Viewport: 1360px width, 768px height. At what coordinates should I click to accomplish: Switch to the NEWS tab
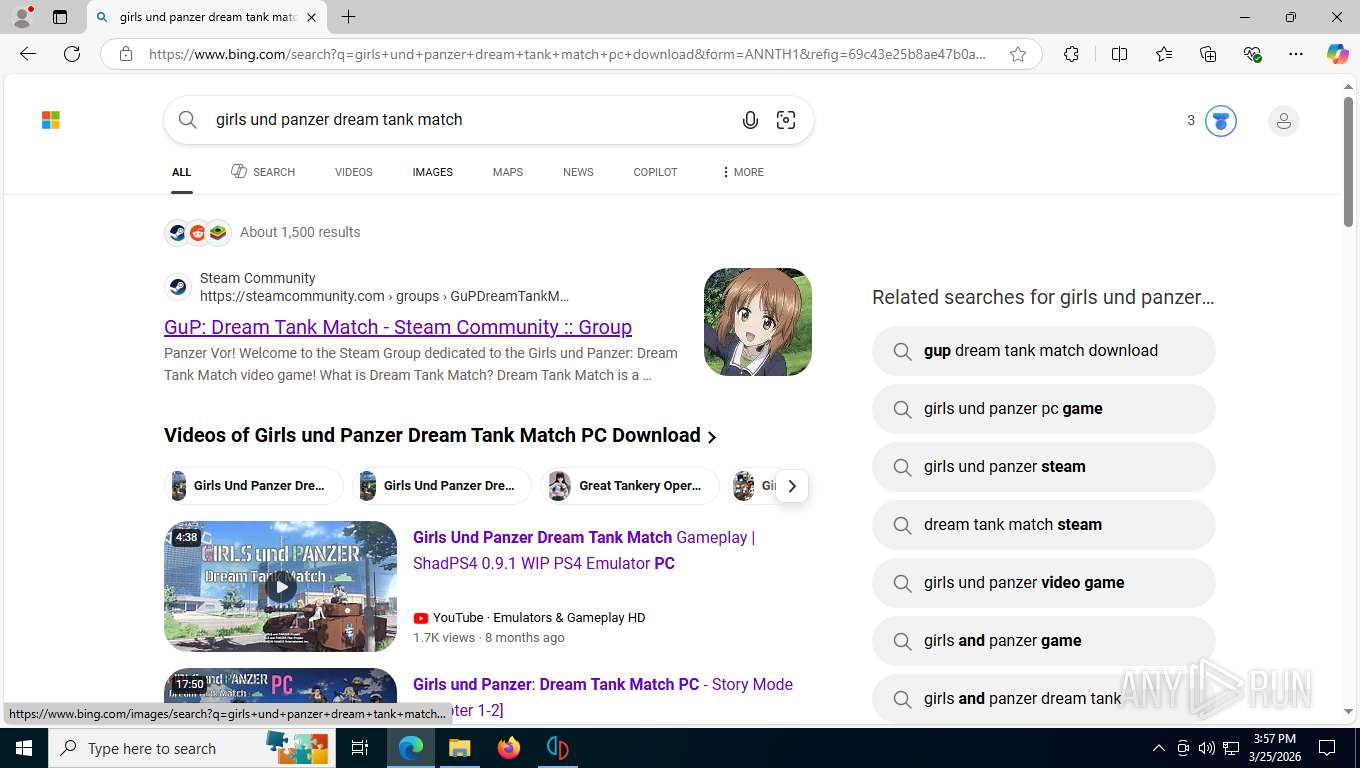pos(578,172)
